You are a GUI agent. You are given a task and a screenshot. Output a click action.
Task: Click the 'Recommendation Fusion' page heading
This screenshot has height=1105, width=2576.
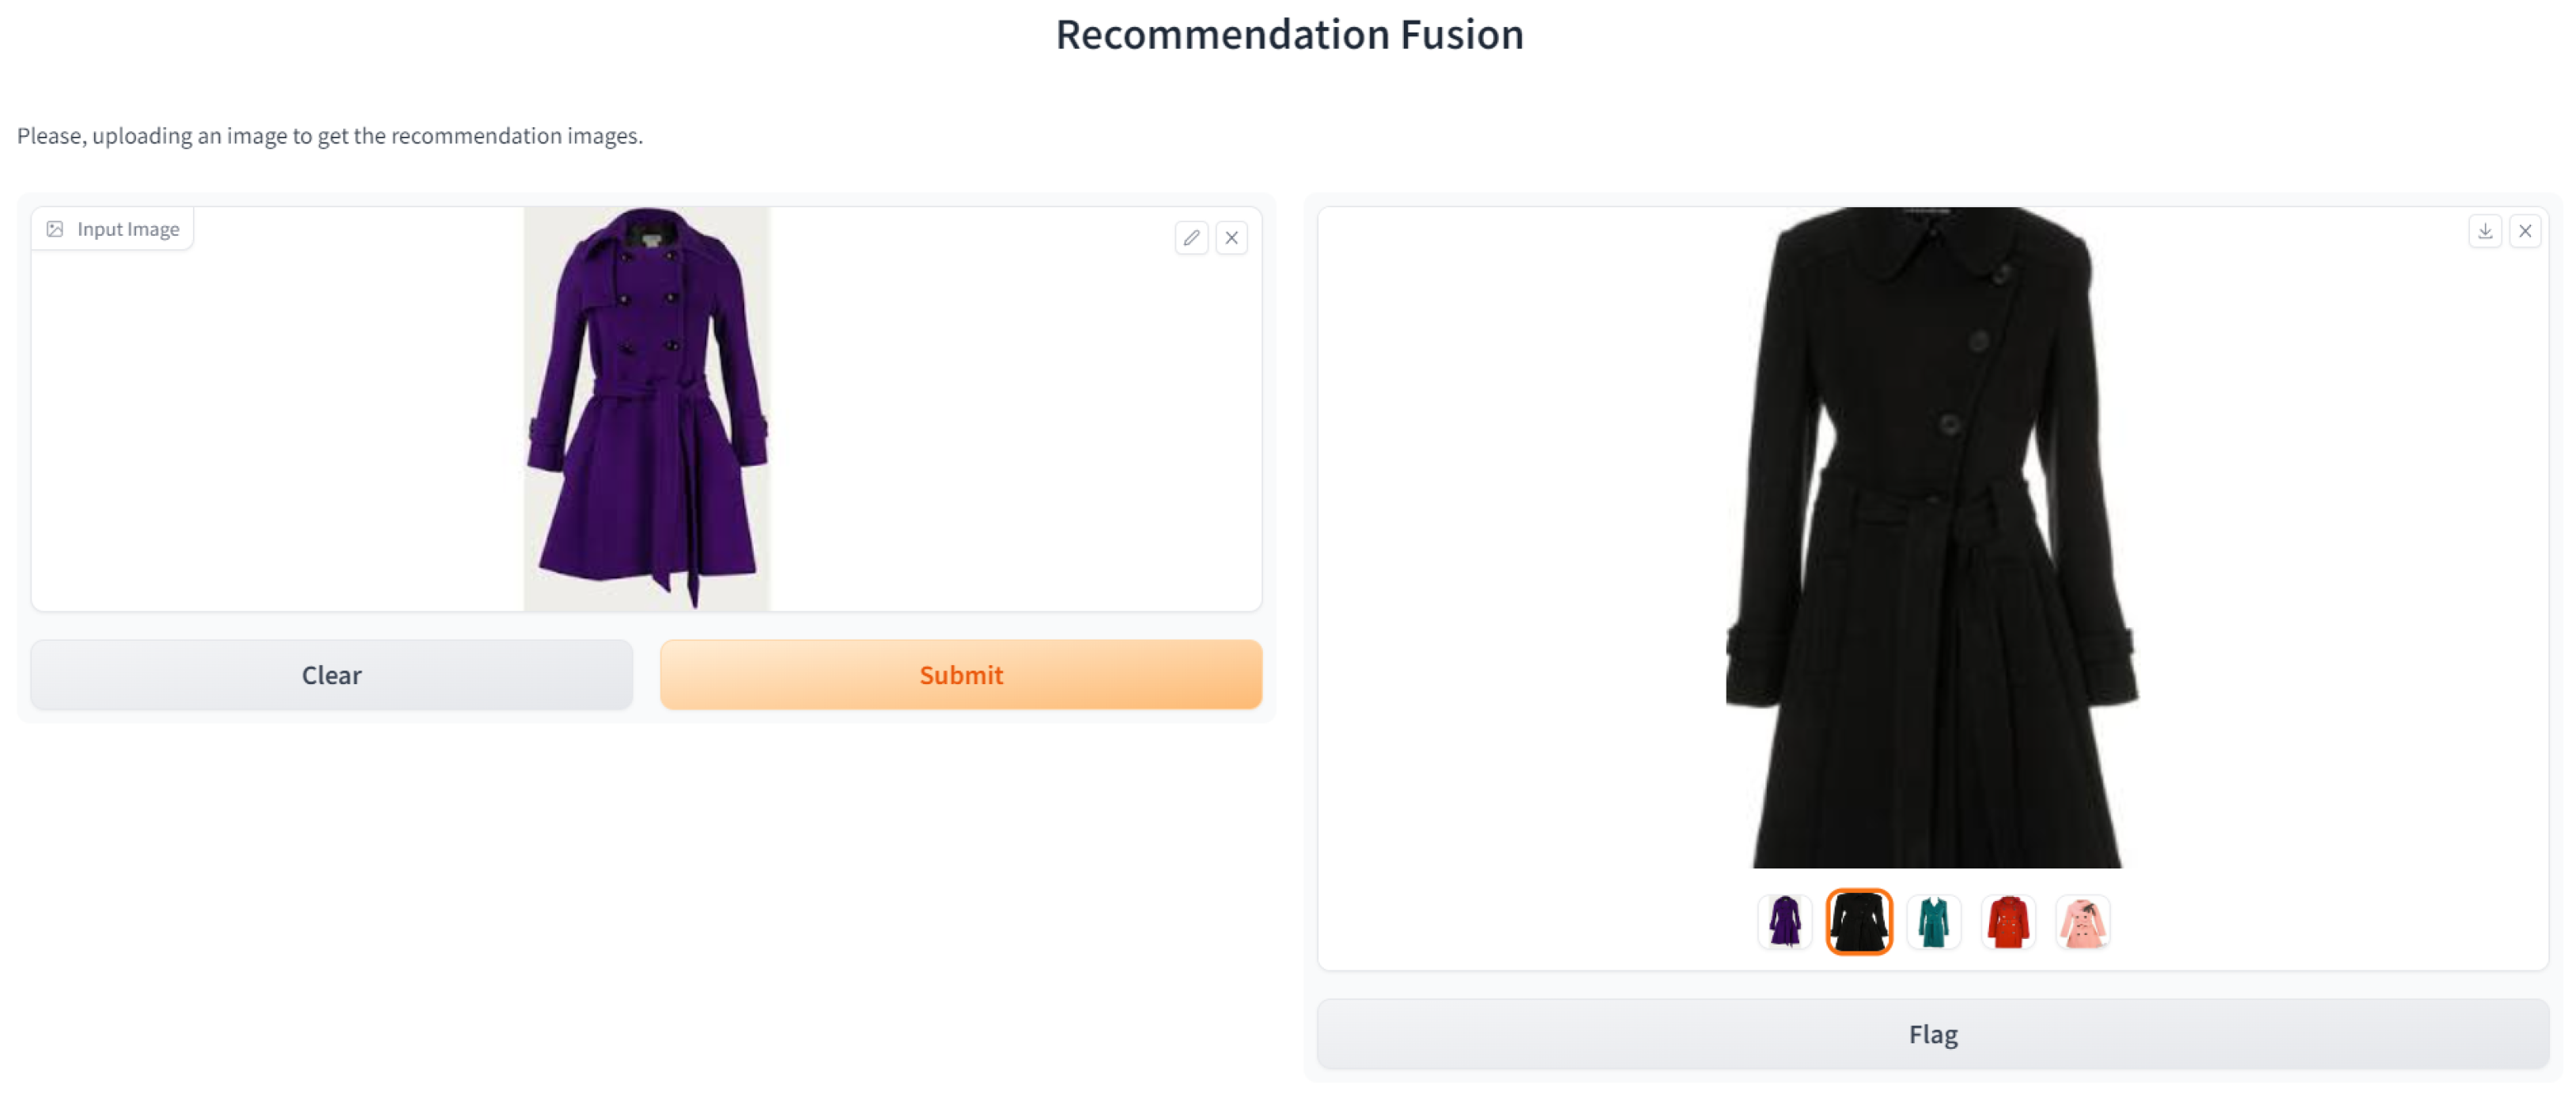(1289, 35)
